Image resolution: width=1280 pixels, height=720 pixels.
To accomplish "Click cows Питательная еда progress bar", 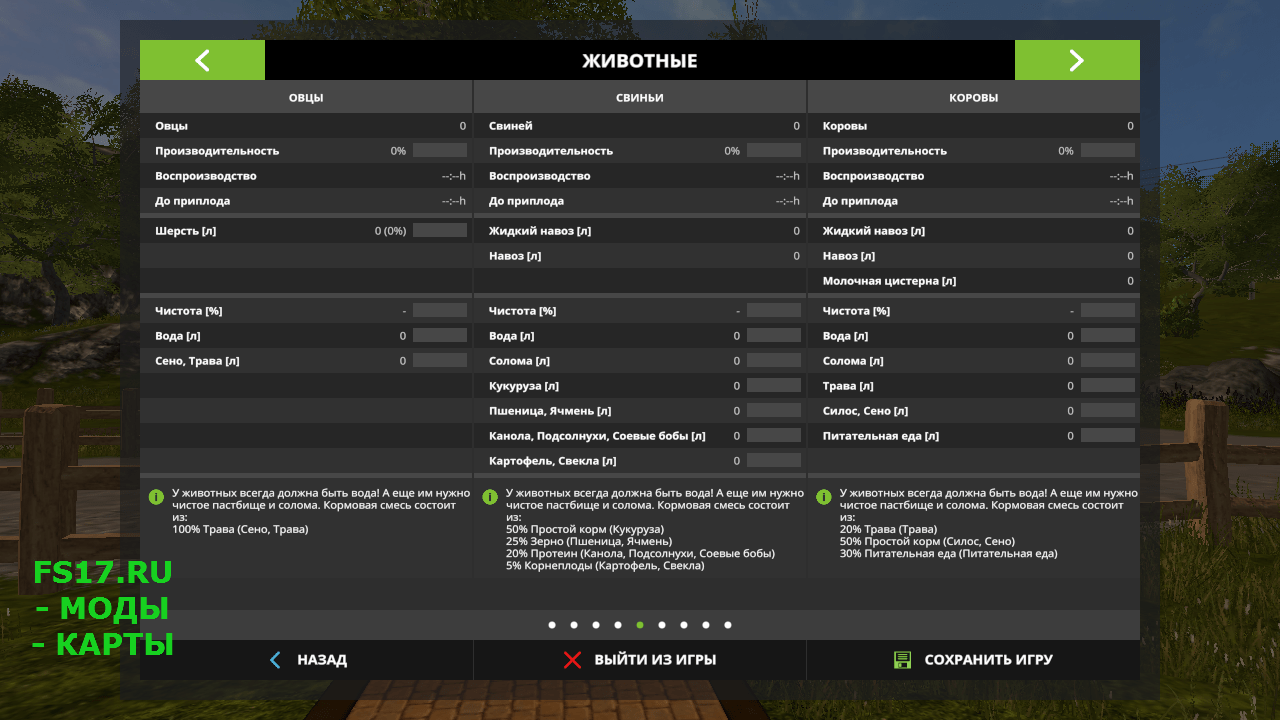I will point(1108,435).
